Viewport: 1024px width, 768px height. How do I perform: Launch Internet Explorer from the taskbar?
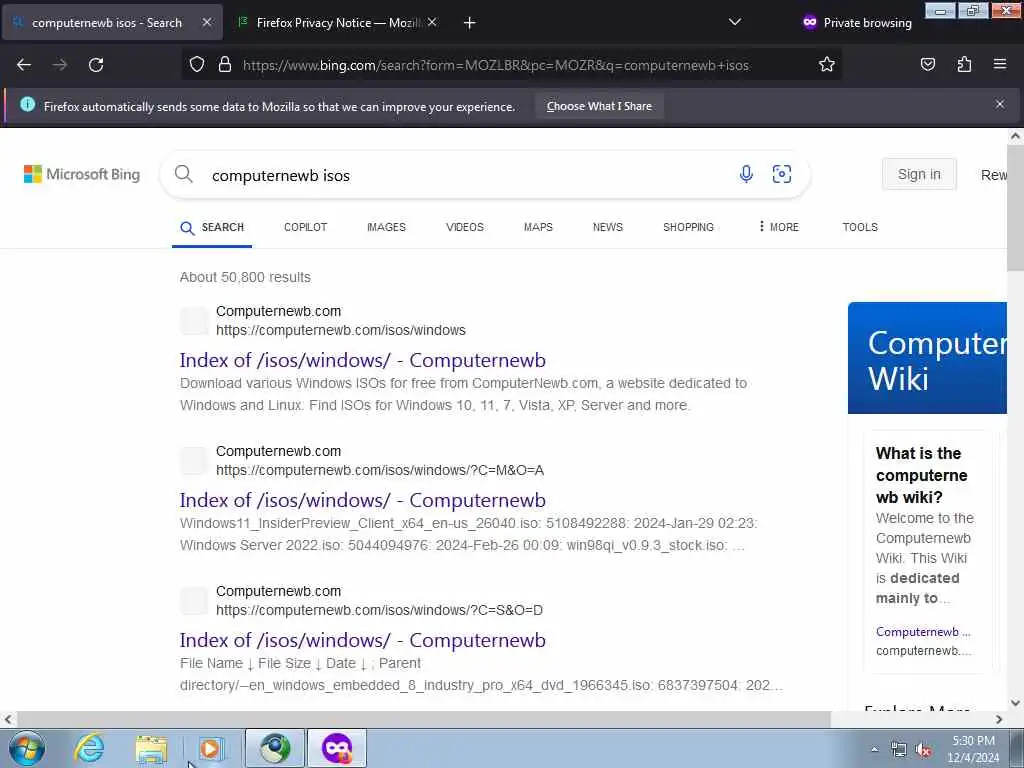point(89,748)
